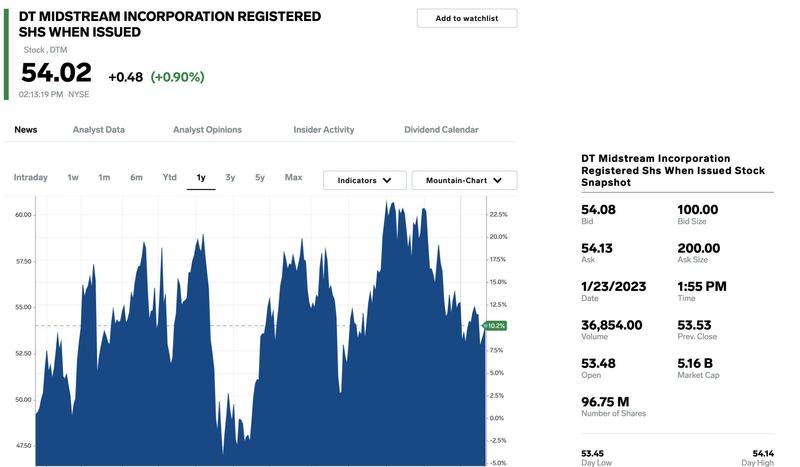Click the 54.14 Day High value
800x467 pixels.
[763, 453]
